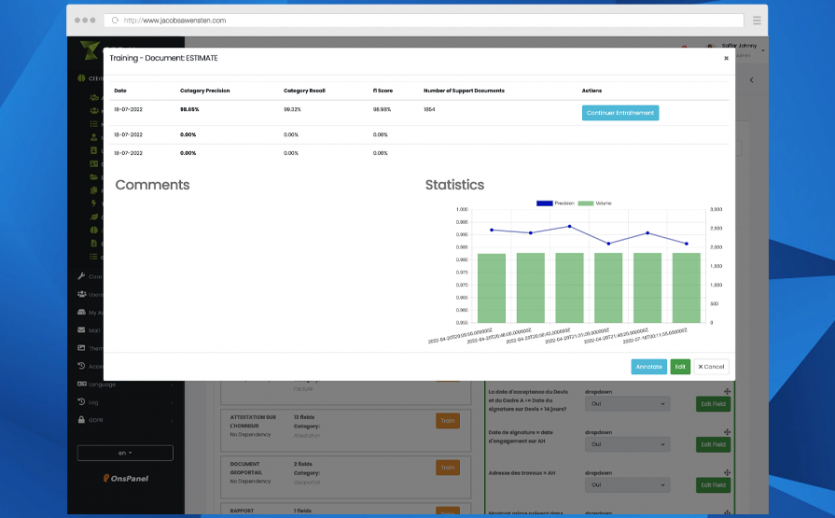
Task: Click the Mail envelope icon
Action: [81, 330]
